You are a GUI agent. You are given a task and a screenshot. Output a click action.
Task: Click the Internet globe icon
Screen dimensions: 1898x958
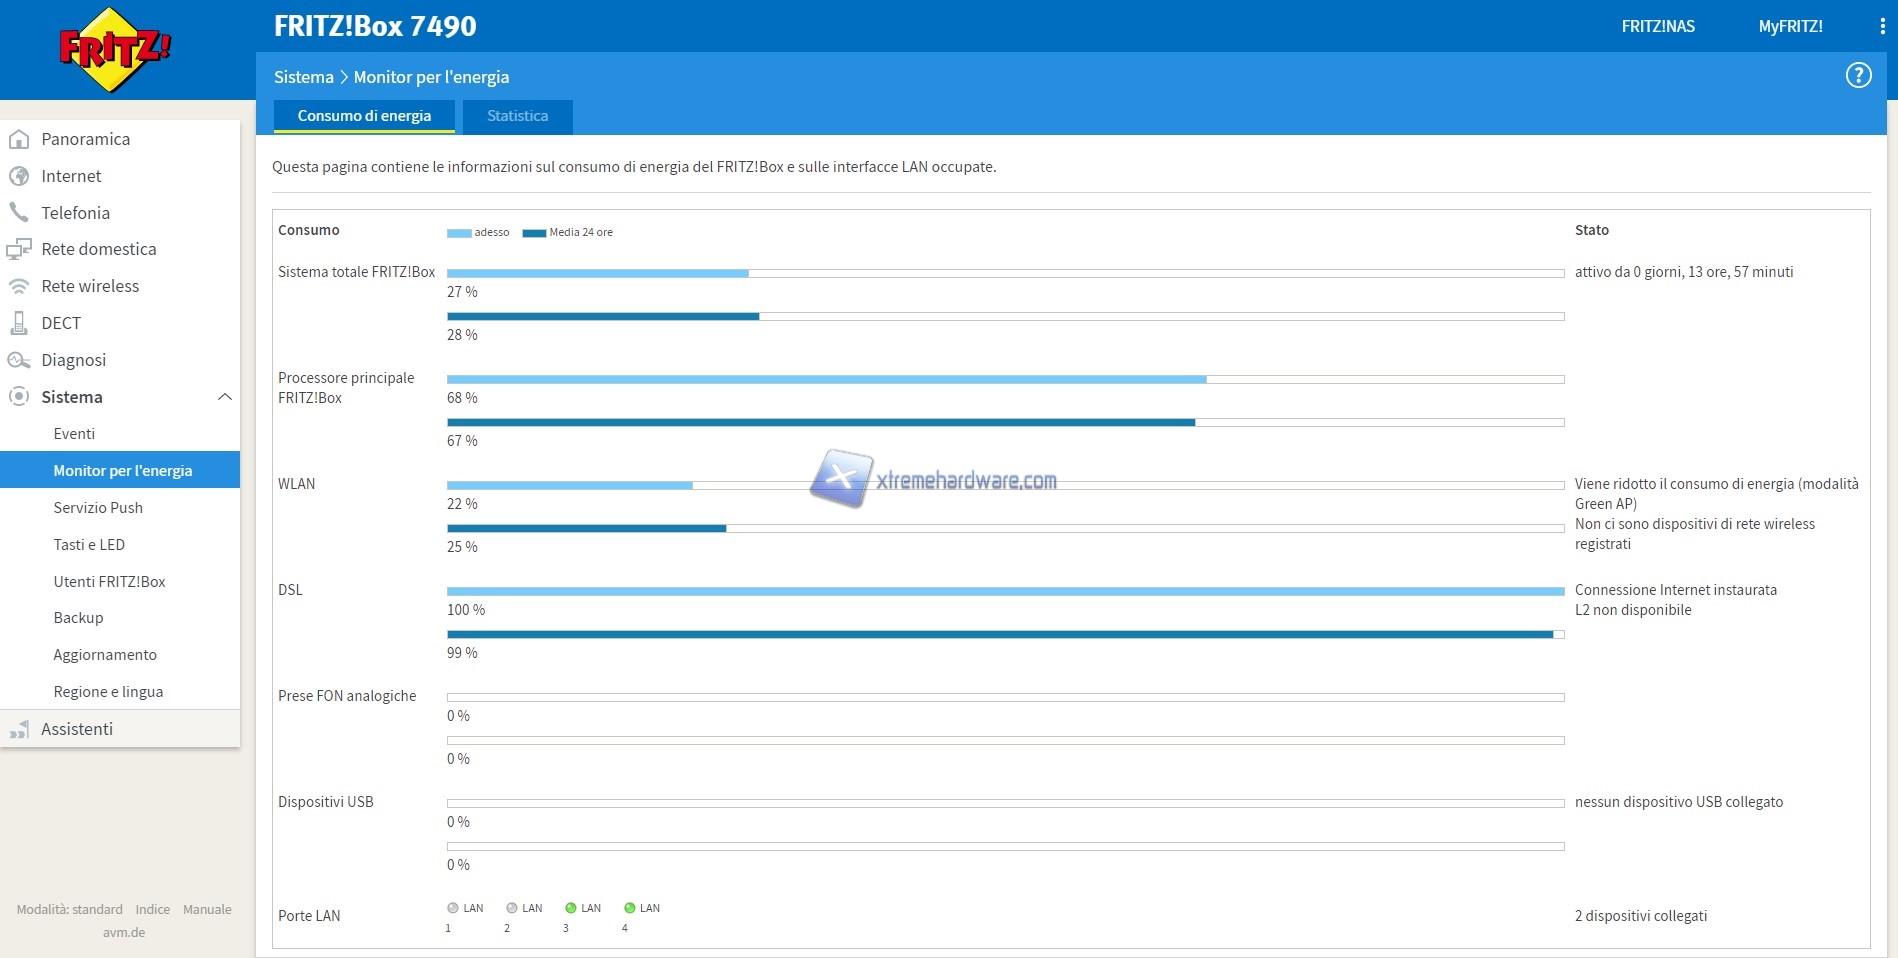point(19,176)
